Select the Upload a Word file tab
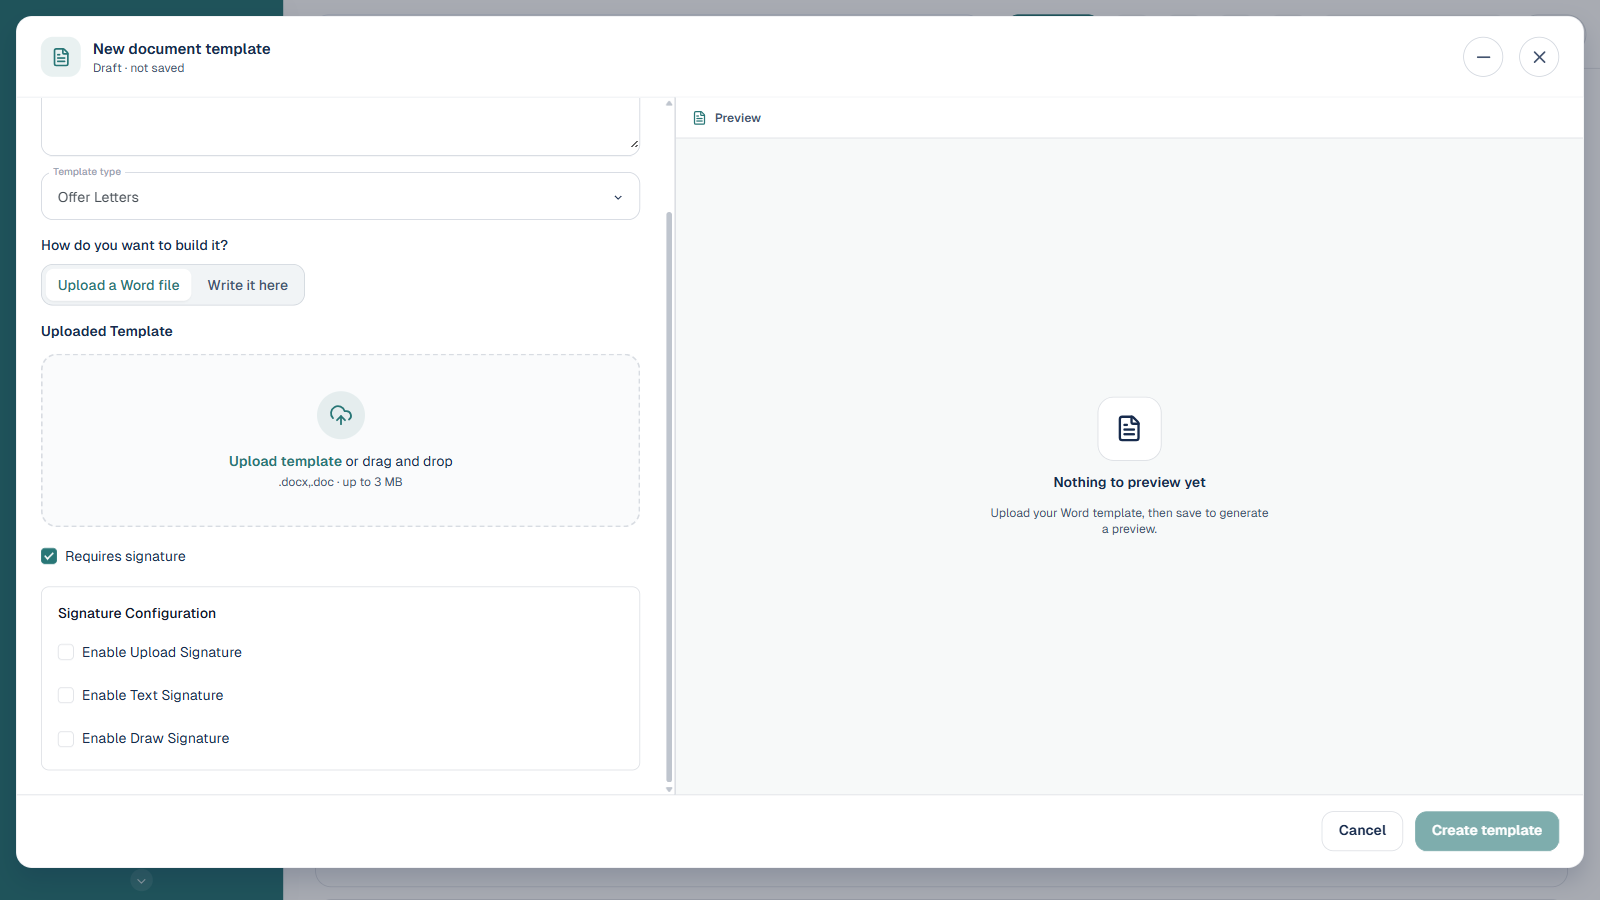The width and height of the screenshot is (1600, 900). click(119, 285)
